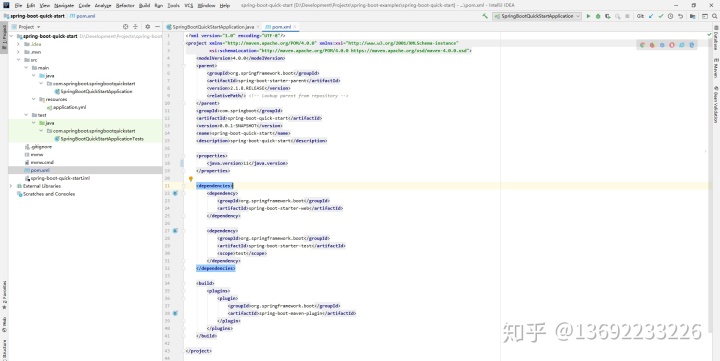The width and height of the screenshot is (720, 361).
Task: Open pom.xml in Firefox browser icon
Action: (652, 45)
